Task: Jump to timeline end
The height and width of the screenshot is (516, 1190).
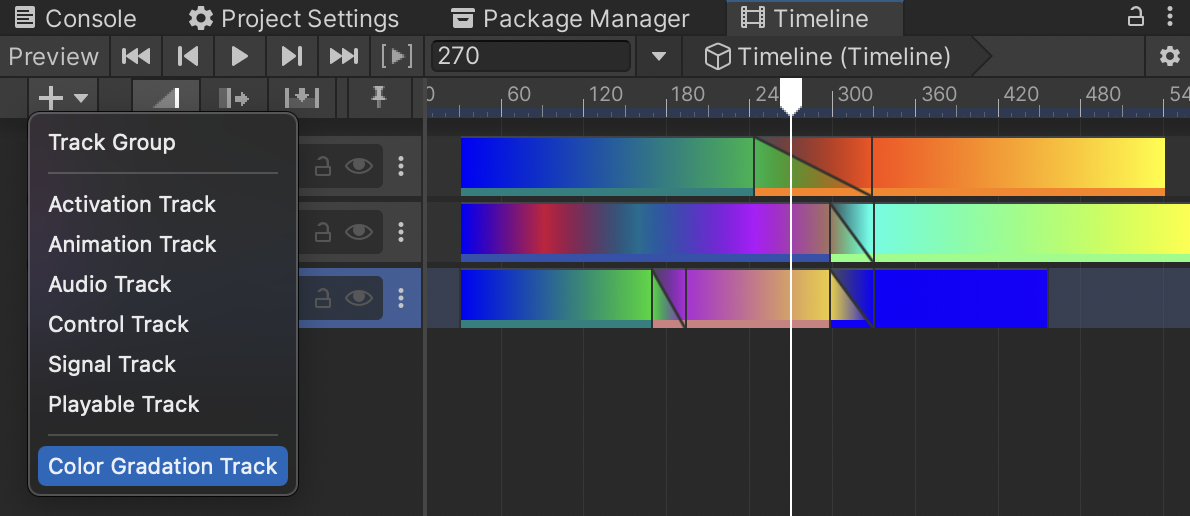Action: [343, 56]
